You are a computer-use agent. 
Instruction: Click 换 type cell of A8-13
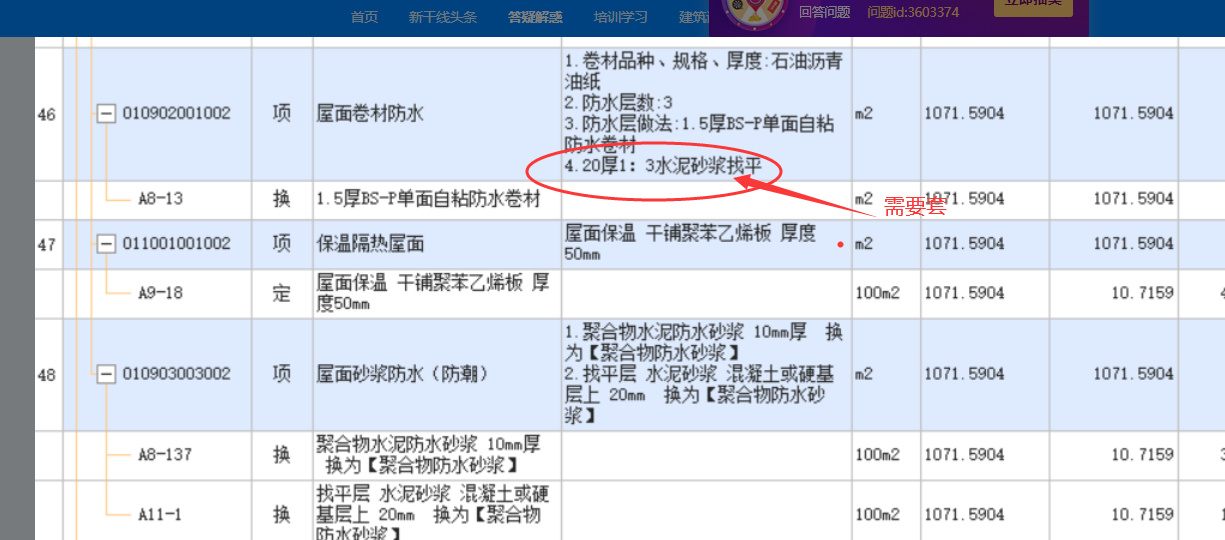[282, 199]
